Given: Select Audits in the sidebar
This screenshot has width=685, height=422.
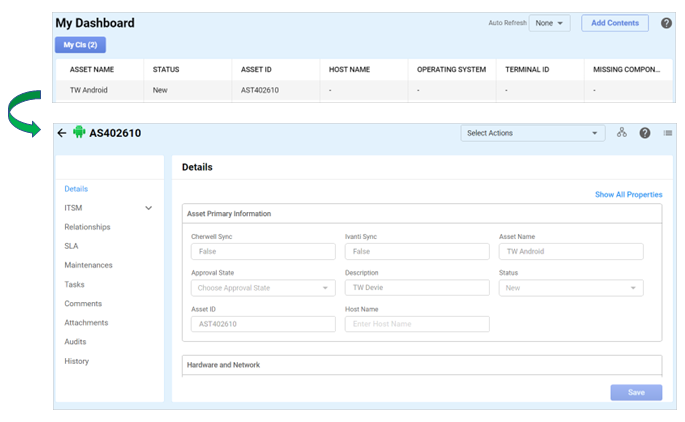Looking at the screenshot, I should [x=75, y=342].
